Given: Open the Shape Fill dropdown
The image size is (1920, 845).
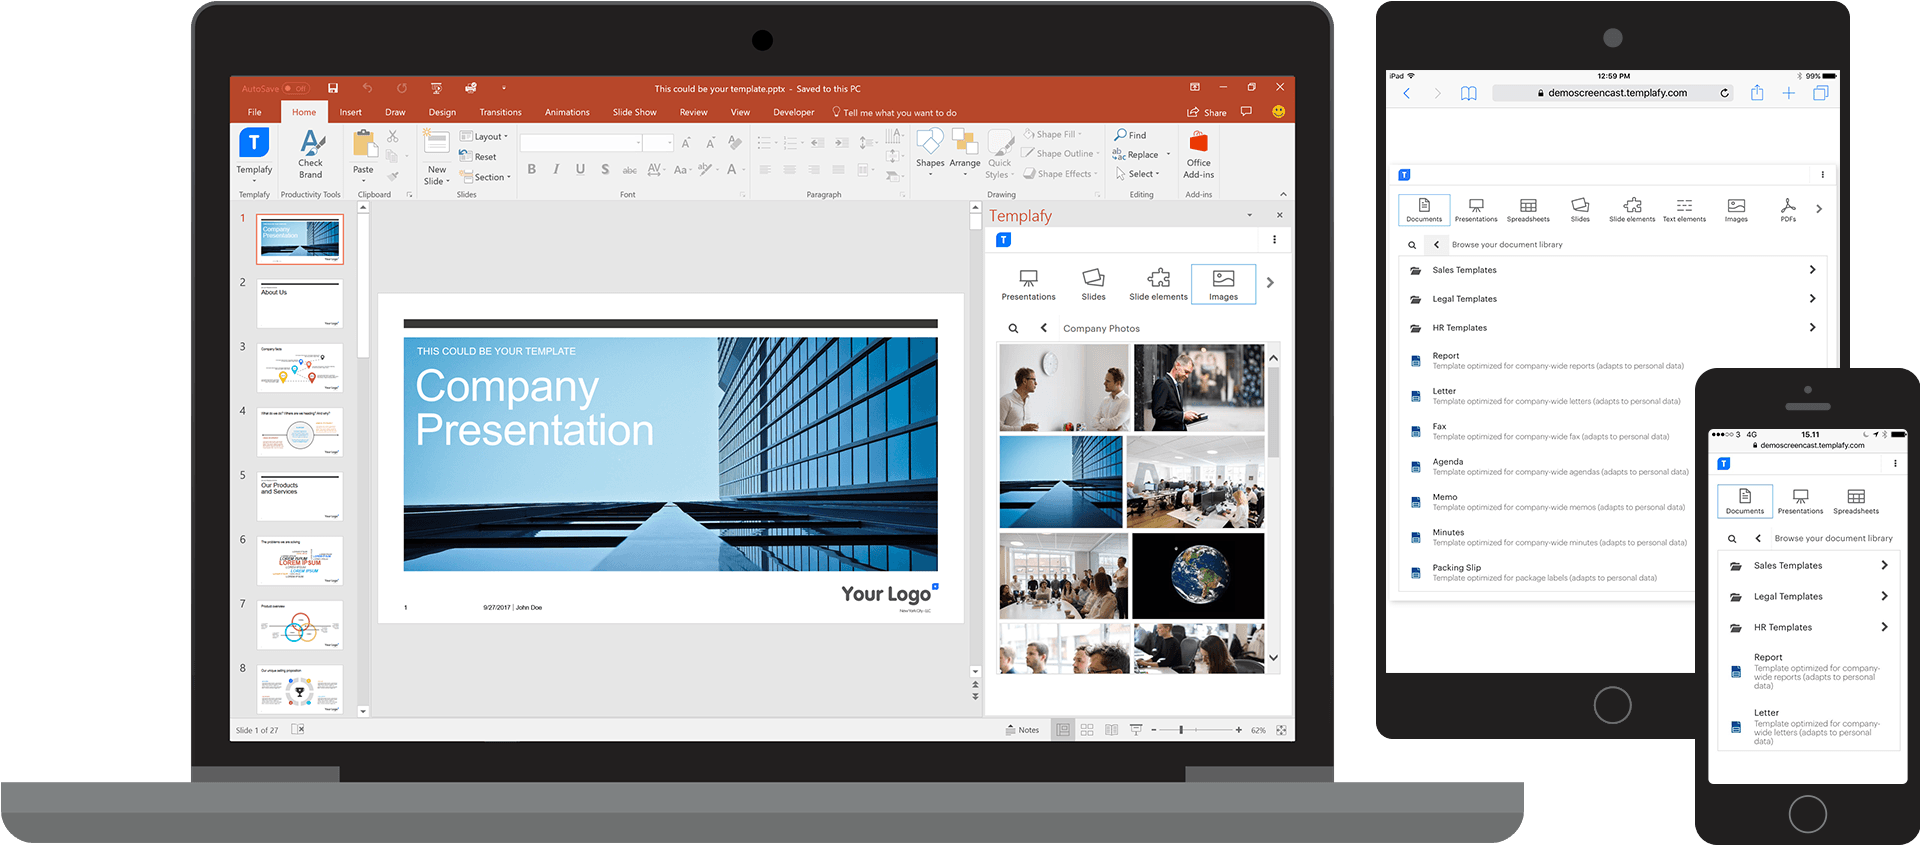Looking at the screenshot, I should click(x=1053, y=134).
